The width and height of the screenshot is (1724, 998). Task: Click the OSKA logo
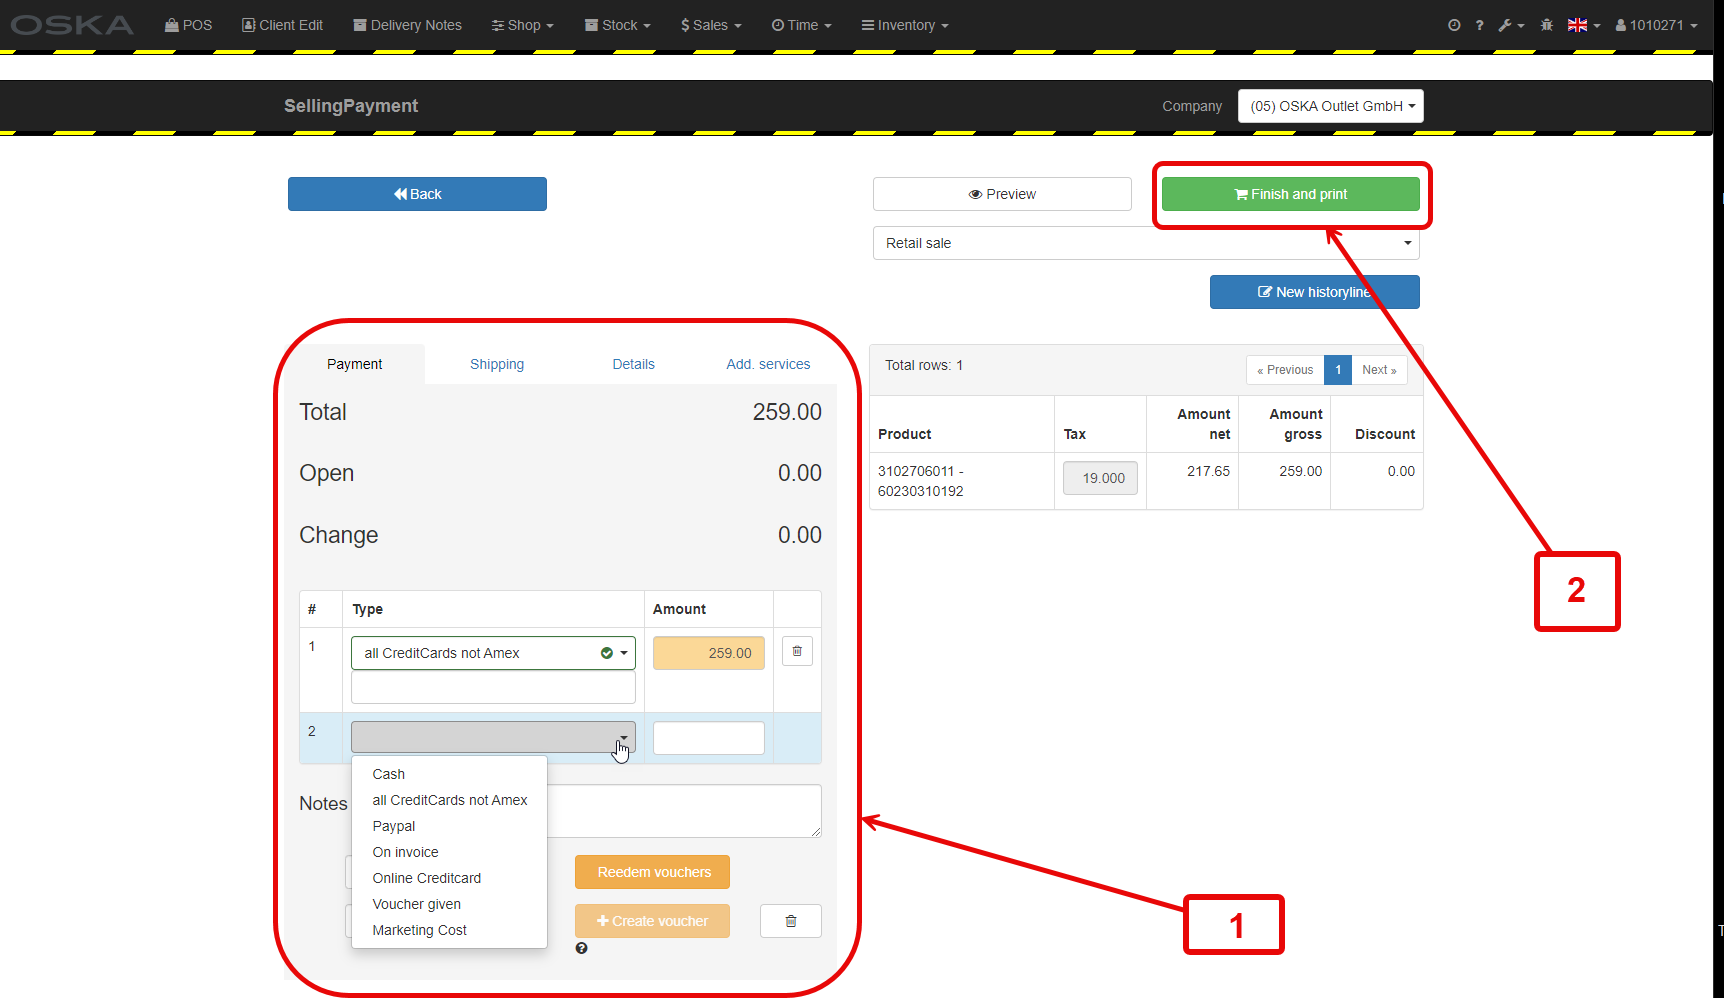click(x=72, y=25)
